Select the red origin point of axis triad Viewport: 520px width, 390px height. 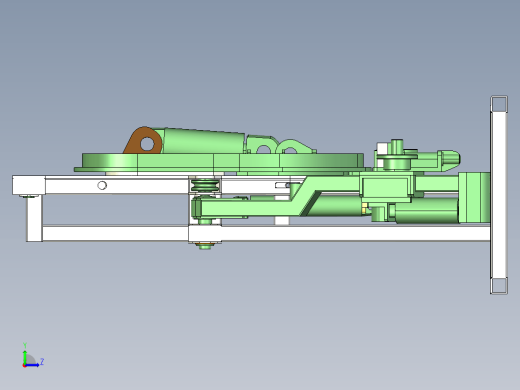pos(24,366)
